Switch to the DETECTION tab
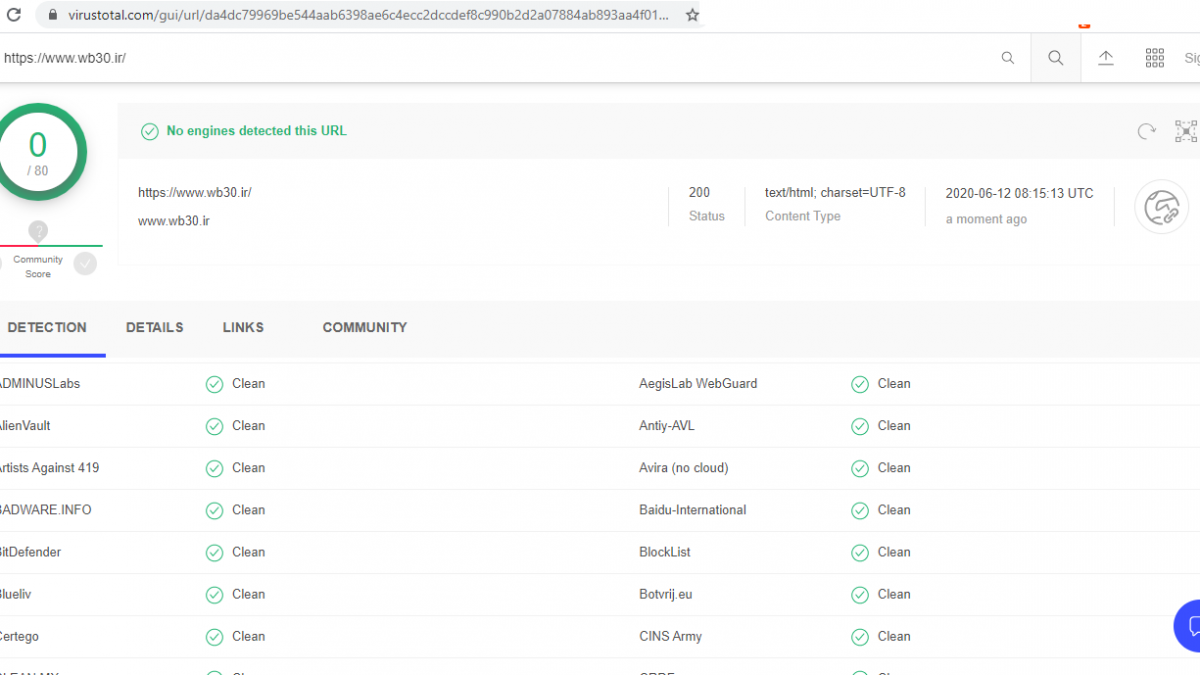1200x675 pixels. (x=47, y=327)
